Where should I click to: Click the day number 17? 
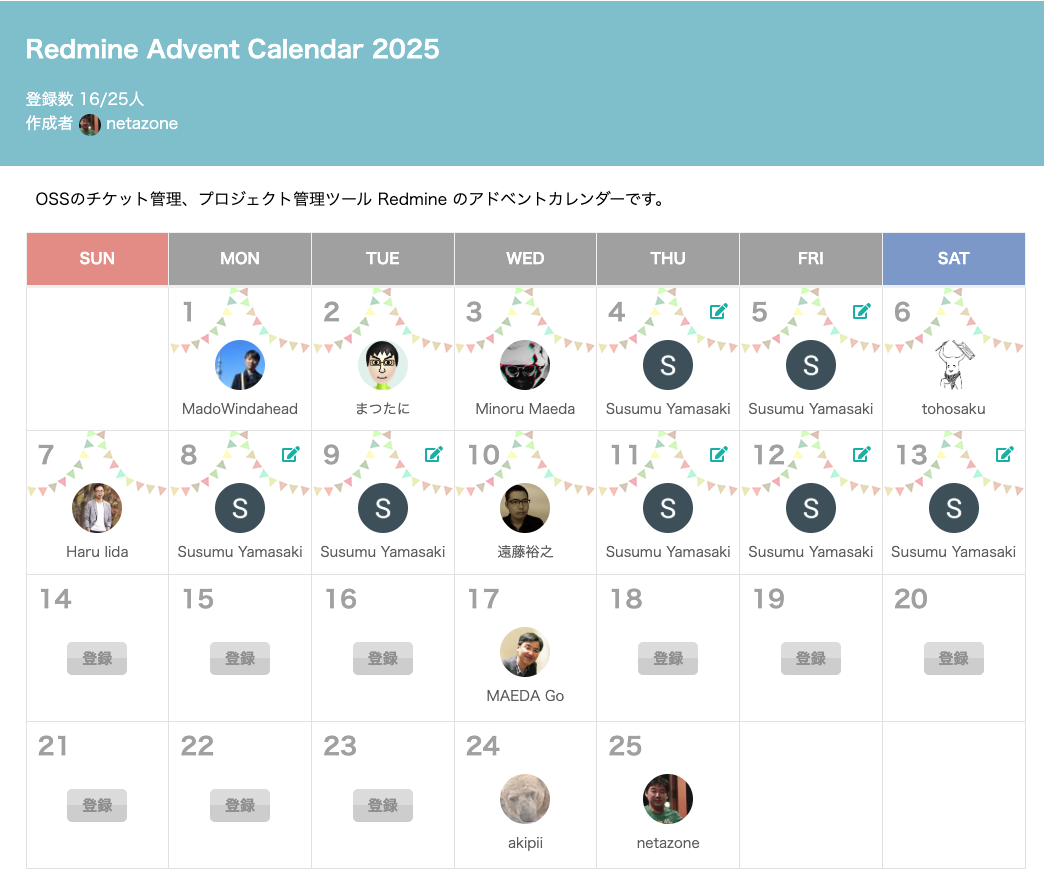pyautogui.click(x=483, y=599)
